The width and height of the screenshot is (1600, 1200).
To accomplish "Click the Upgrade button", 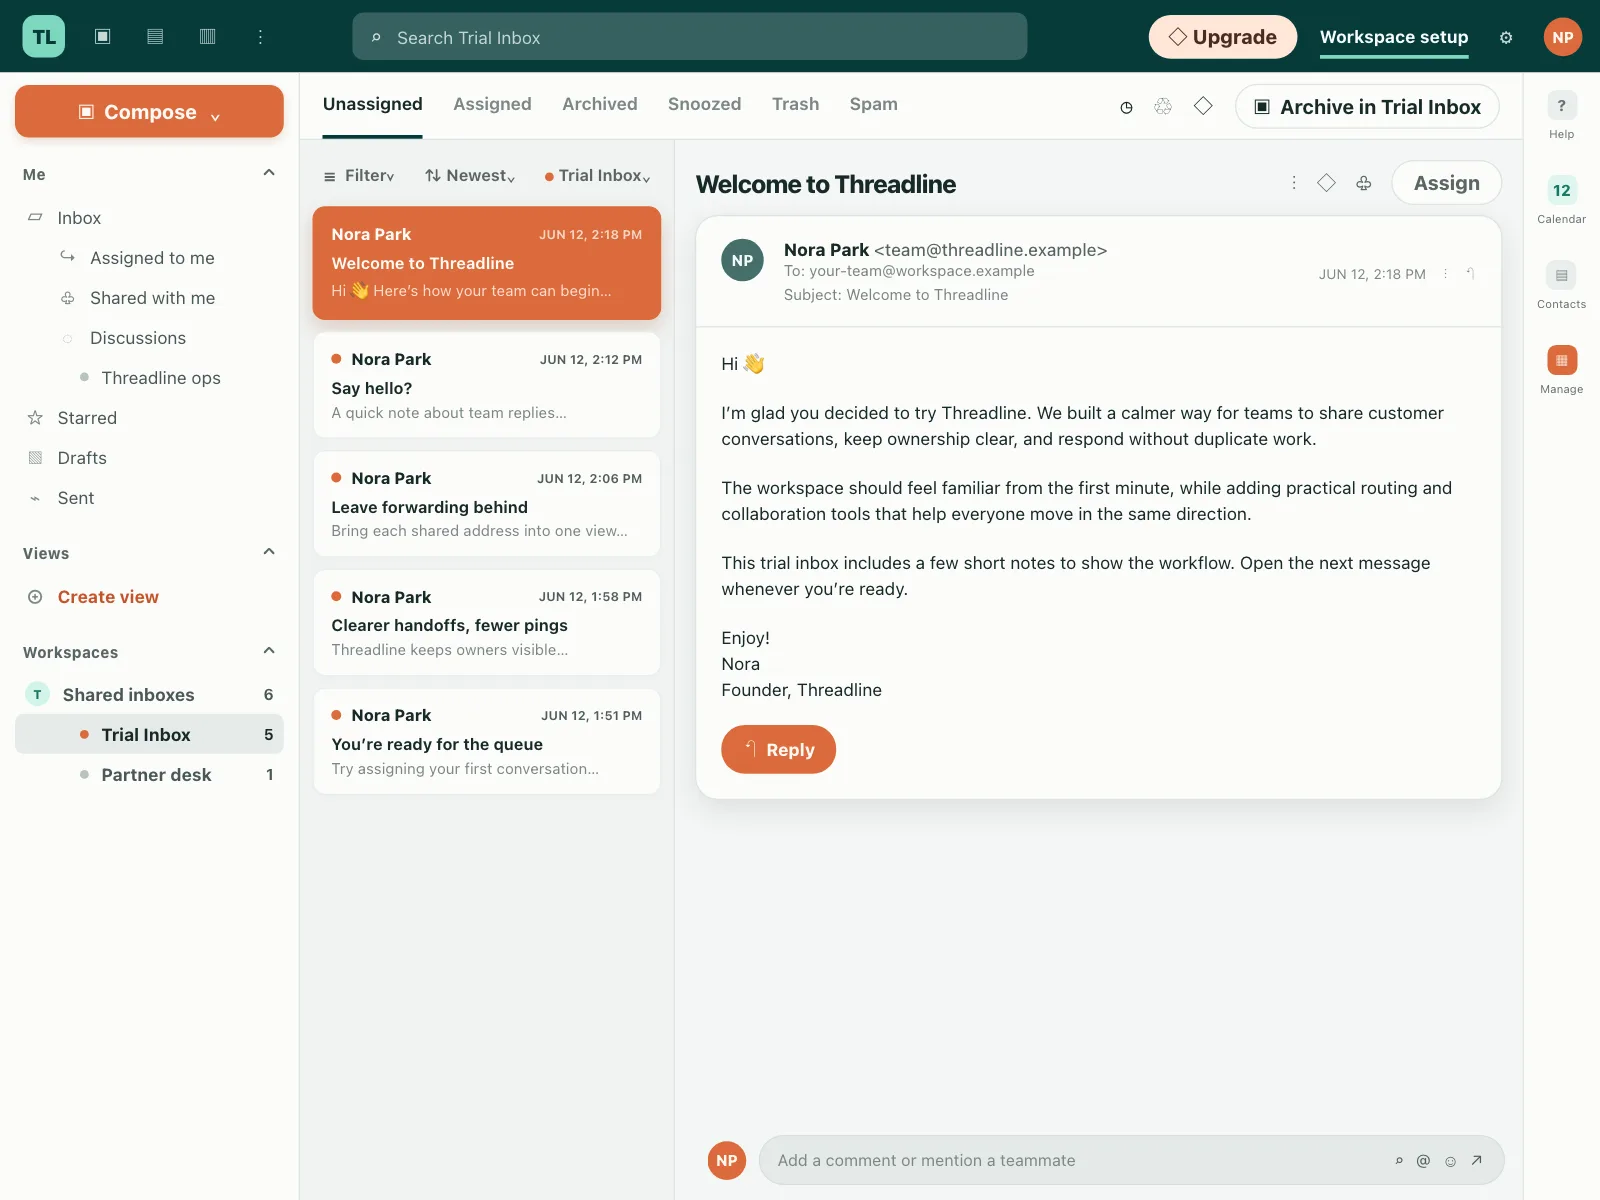I will pyautogui.click(x=1223, y=37).
